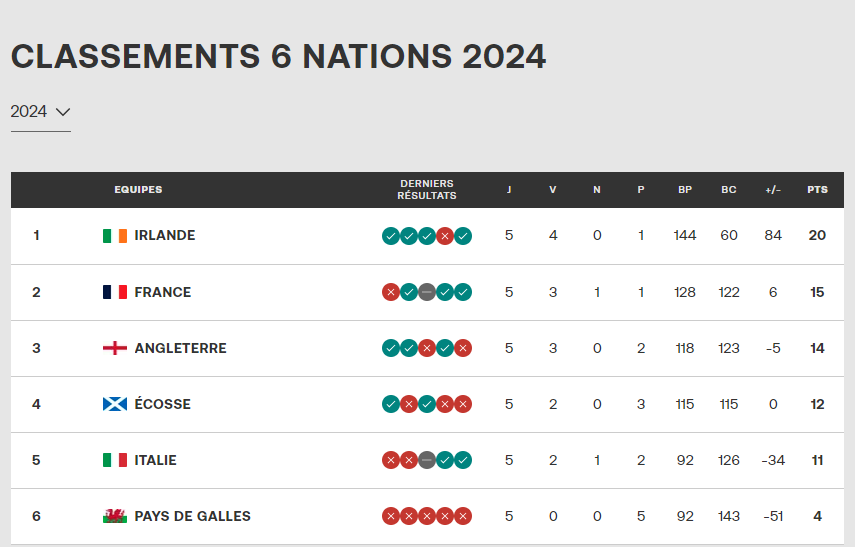Screen dimensions: 855x547
Task: Click France's grey draw result icon
Action: [427, 292]
